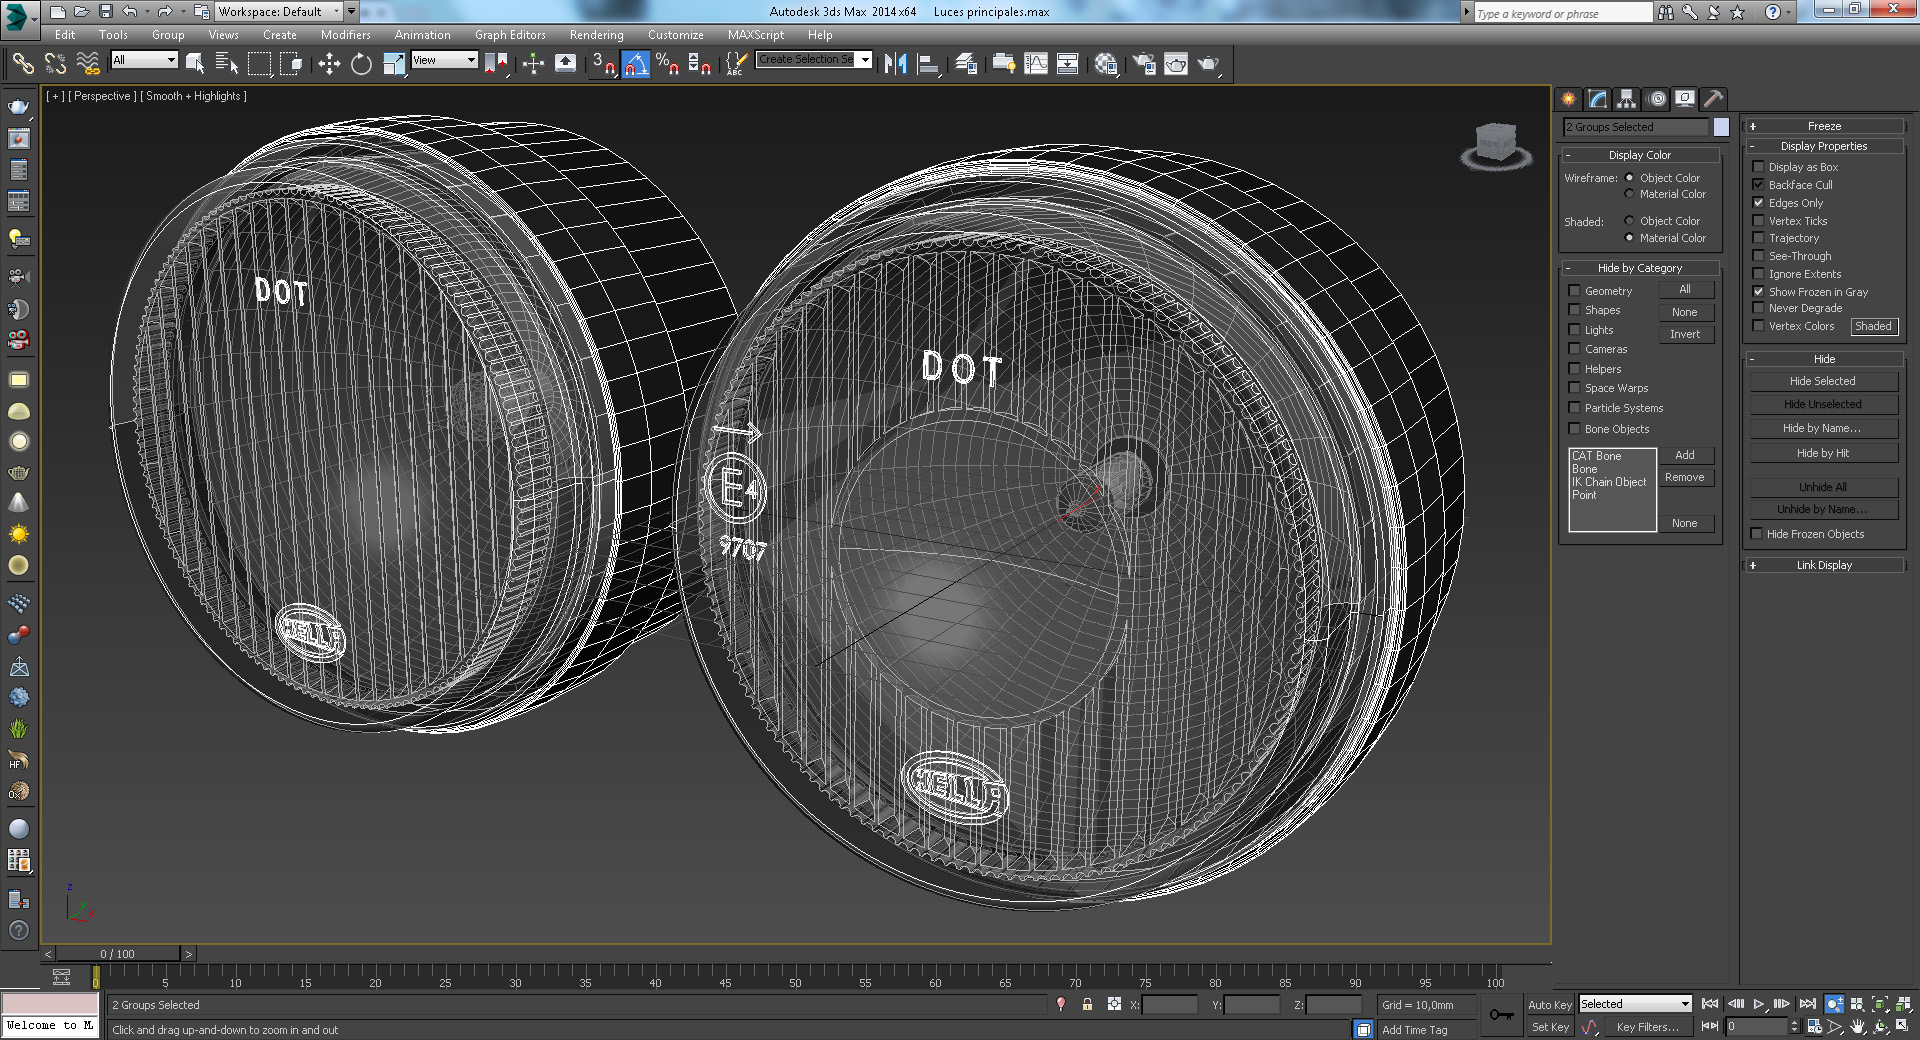This screenshot has width=1920, height=1040.
Task: Open the Workspace Default dropdown
Action: (279, 12)
